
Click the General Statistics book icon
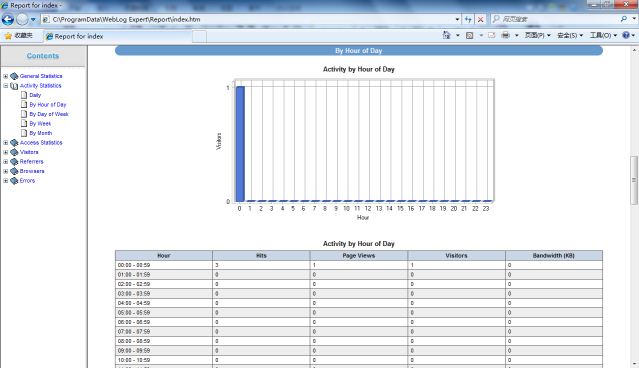[x=14, y=76]
